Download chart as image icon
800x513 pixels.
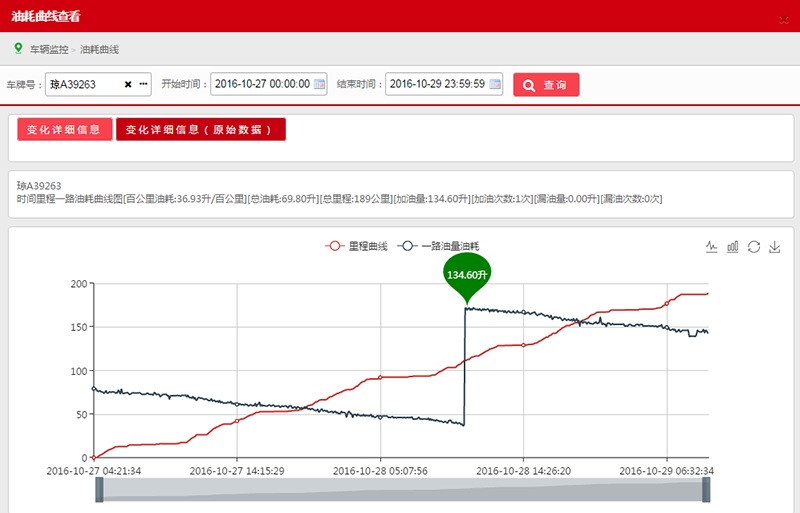774,246
